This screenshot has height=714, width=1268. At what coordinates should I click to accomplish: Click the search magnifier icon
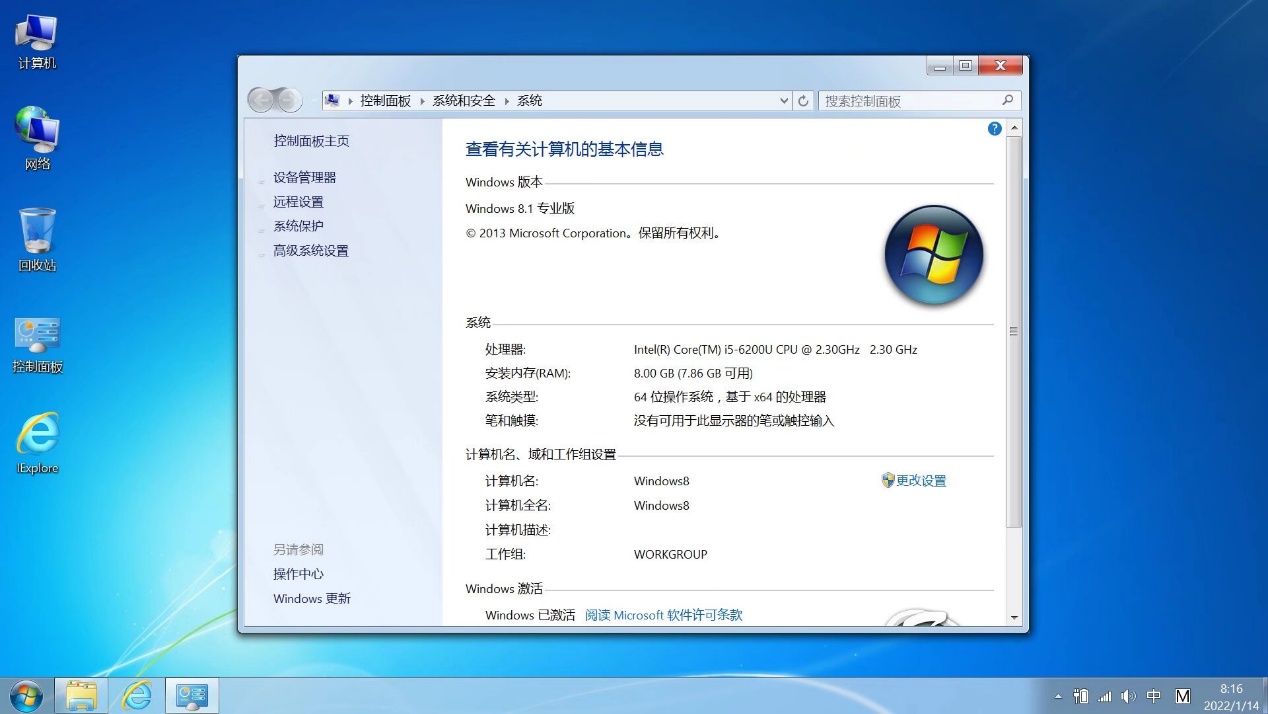click(x=1007, y=100)
